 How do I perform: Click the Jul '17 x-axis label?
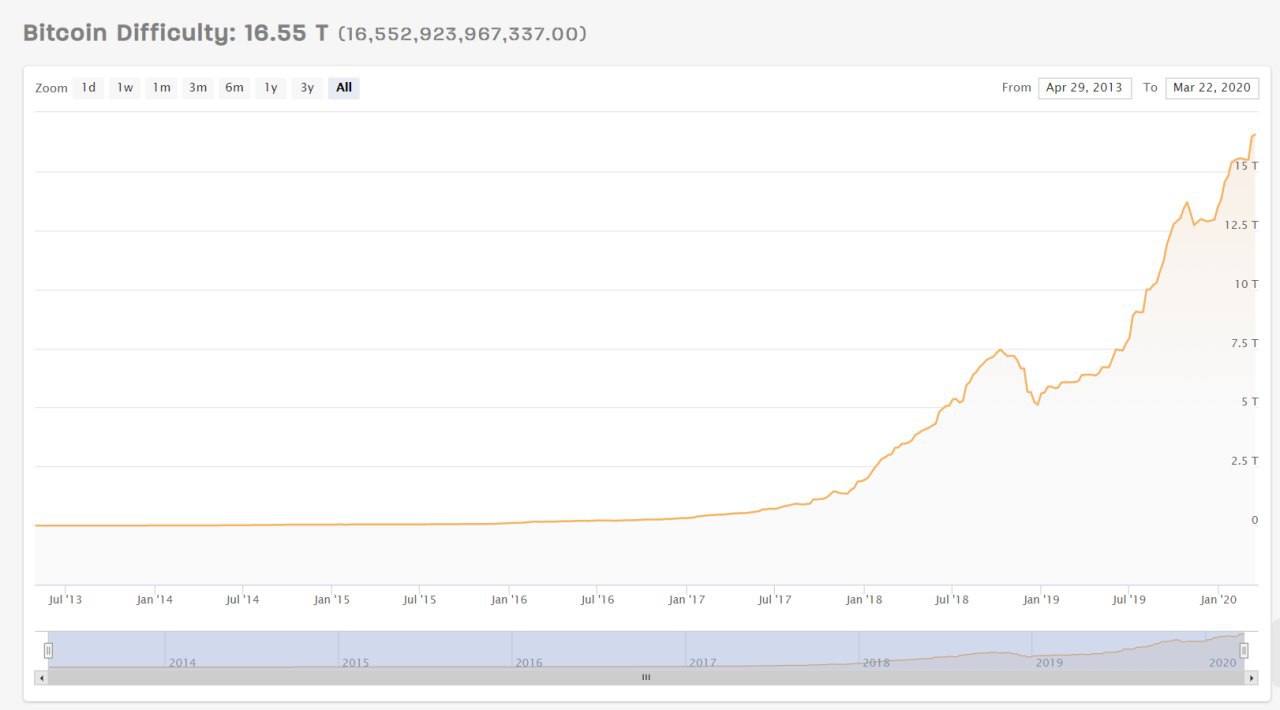point(774,600)
